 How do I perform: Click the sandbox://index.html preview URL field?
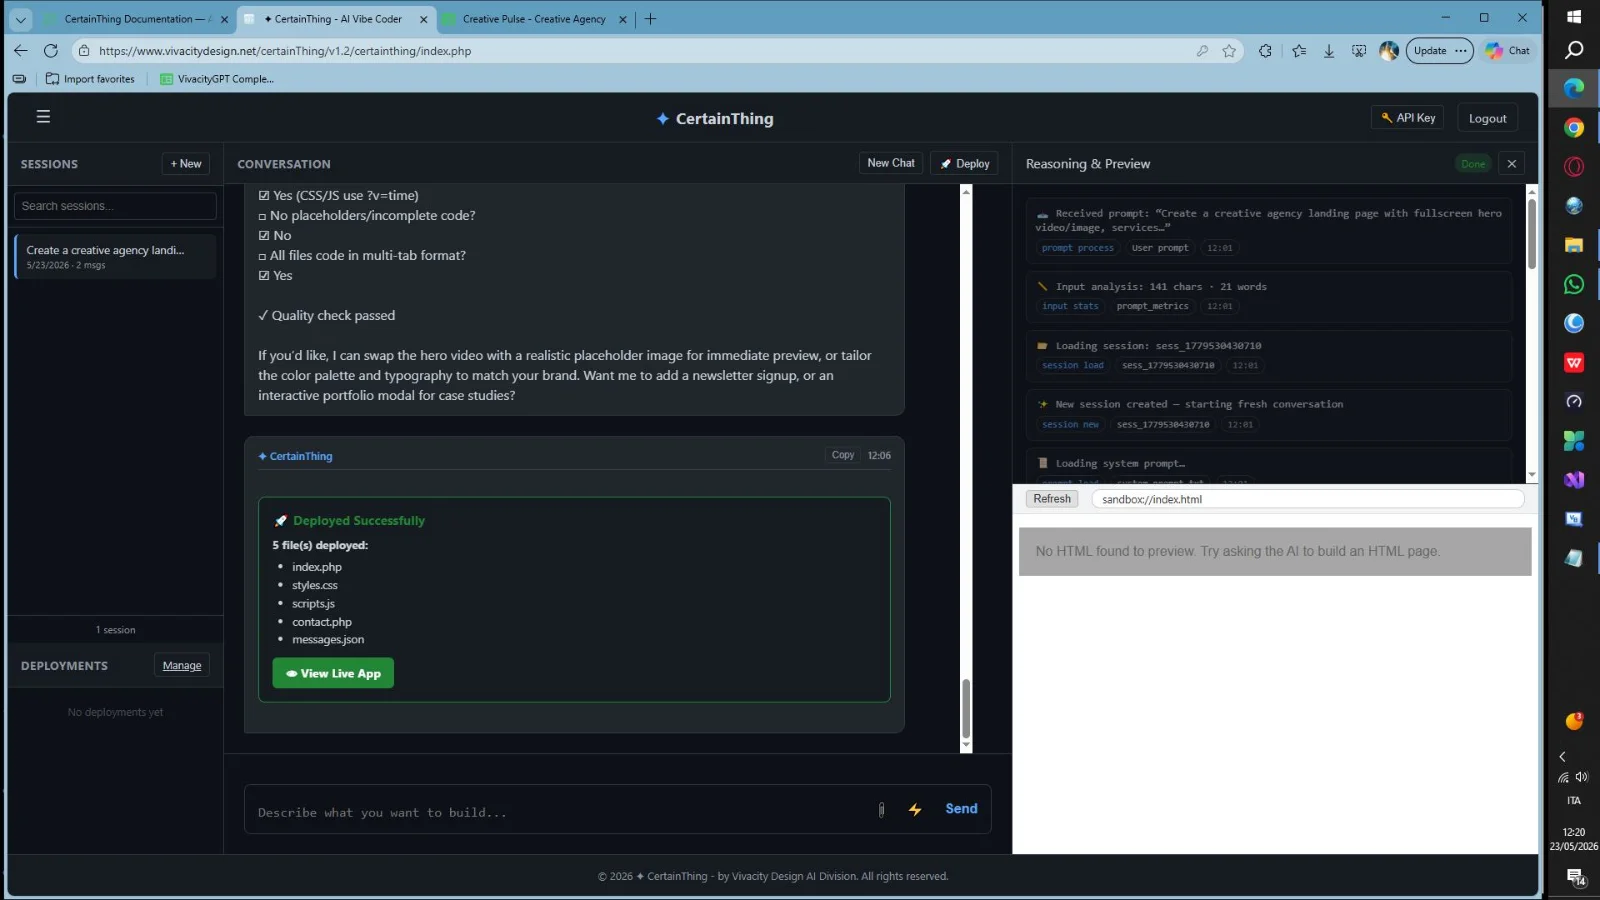(1307, 499)
